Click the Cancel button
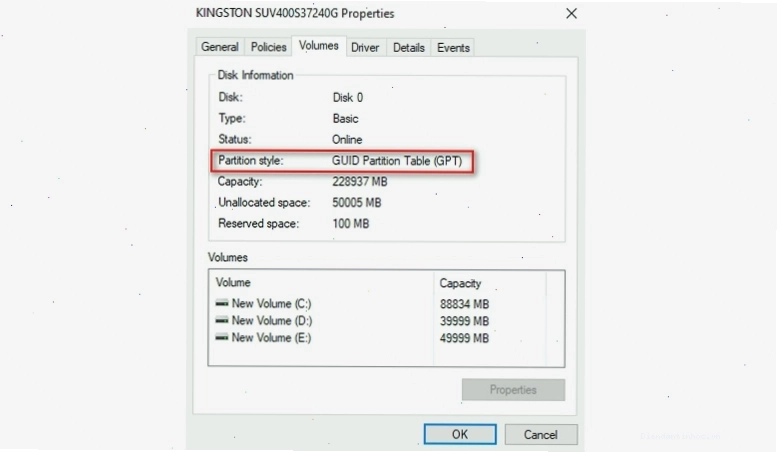 tap(541, 435)
